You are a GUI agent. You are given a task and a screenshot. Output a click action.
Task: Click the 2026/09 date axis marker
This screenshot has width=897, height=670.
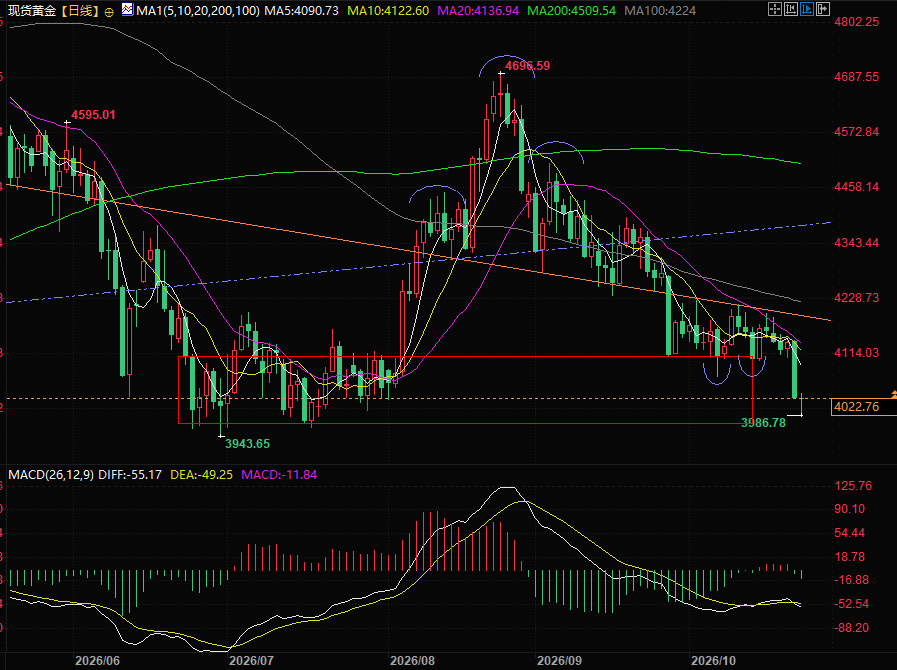(x=559, y=661)
